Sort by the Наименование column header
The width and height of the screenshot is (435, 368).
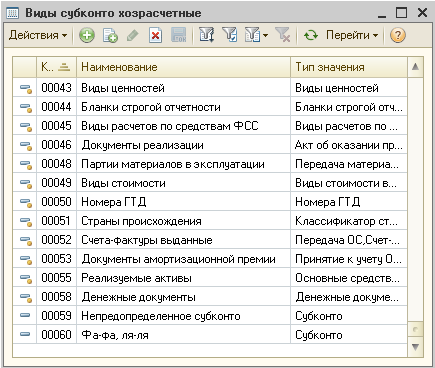(x=183, y=67)
